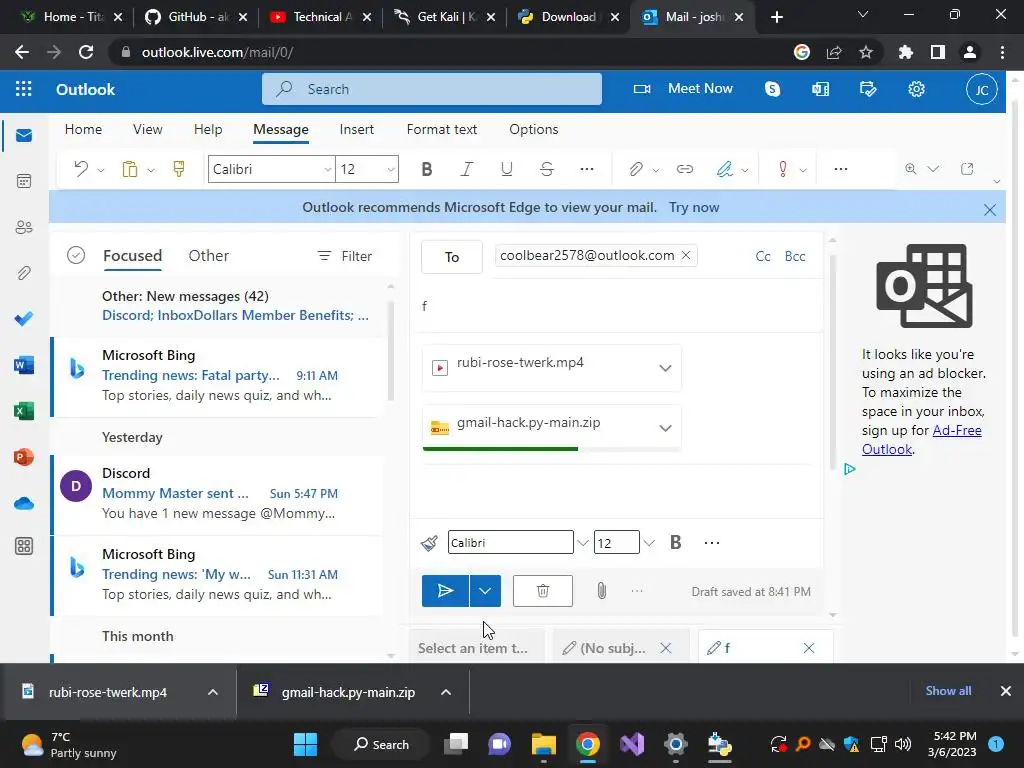
Task: Open the Zoom magnifier in the ribbon
Action: click(910, 169)
